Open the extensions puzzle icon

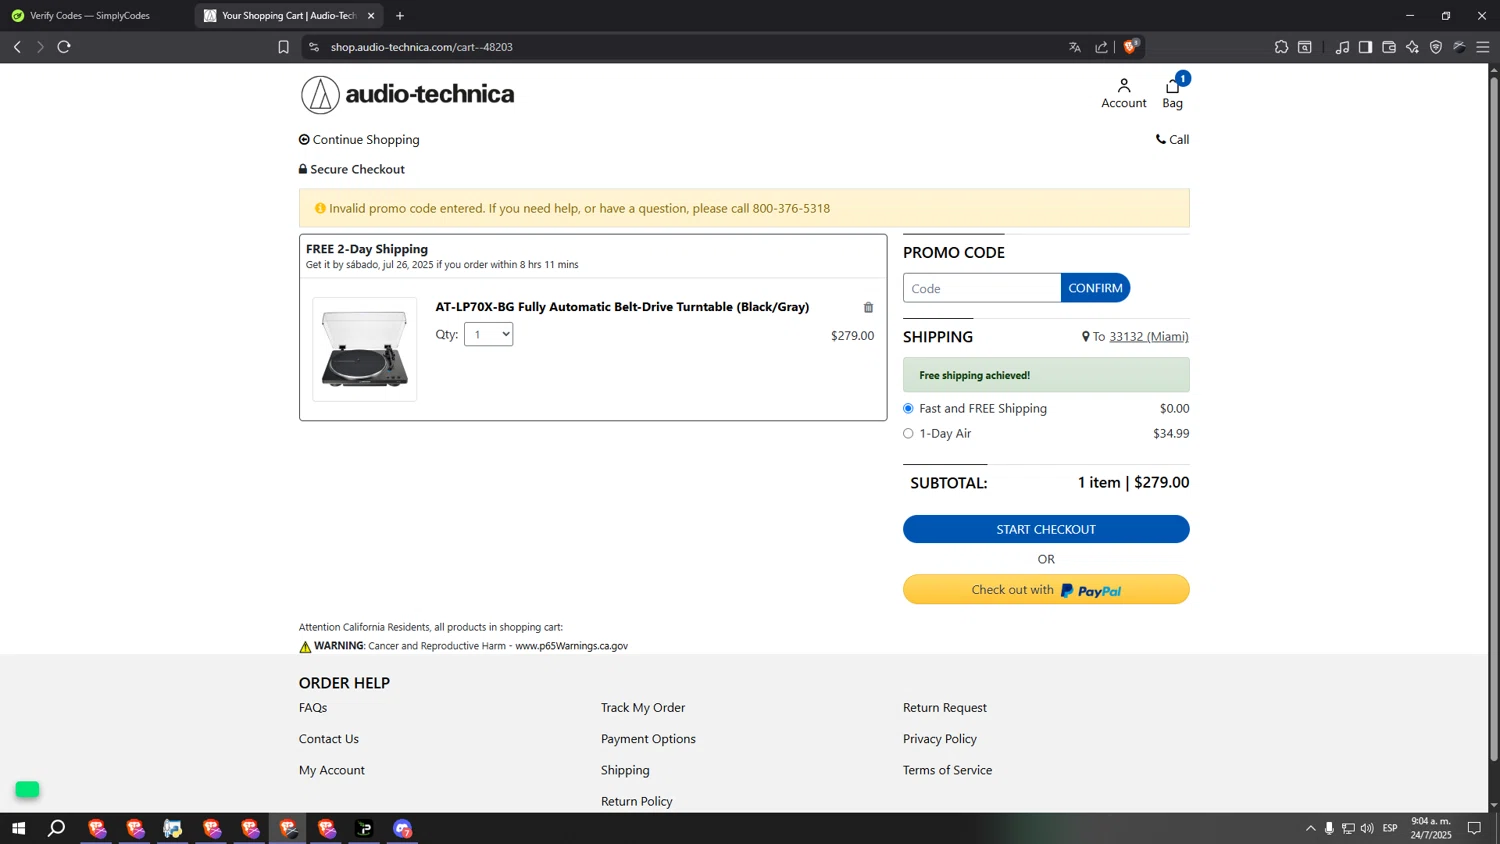coord(1281,47)
